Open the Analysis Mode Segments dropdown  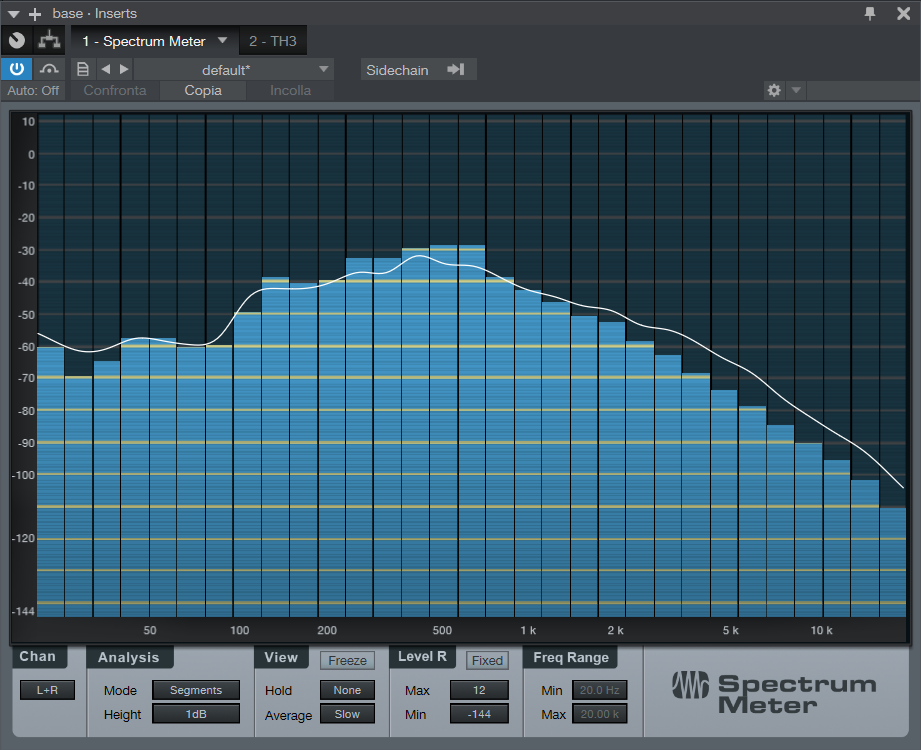point(196,690)
